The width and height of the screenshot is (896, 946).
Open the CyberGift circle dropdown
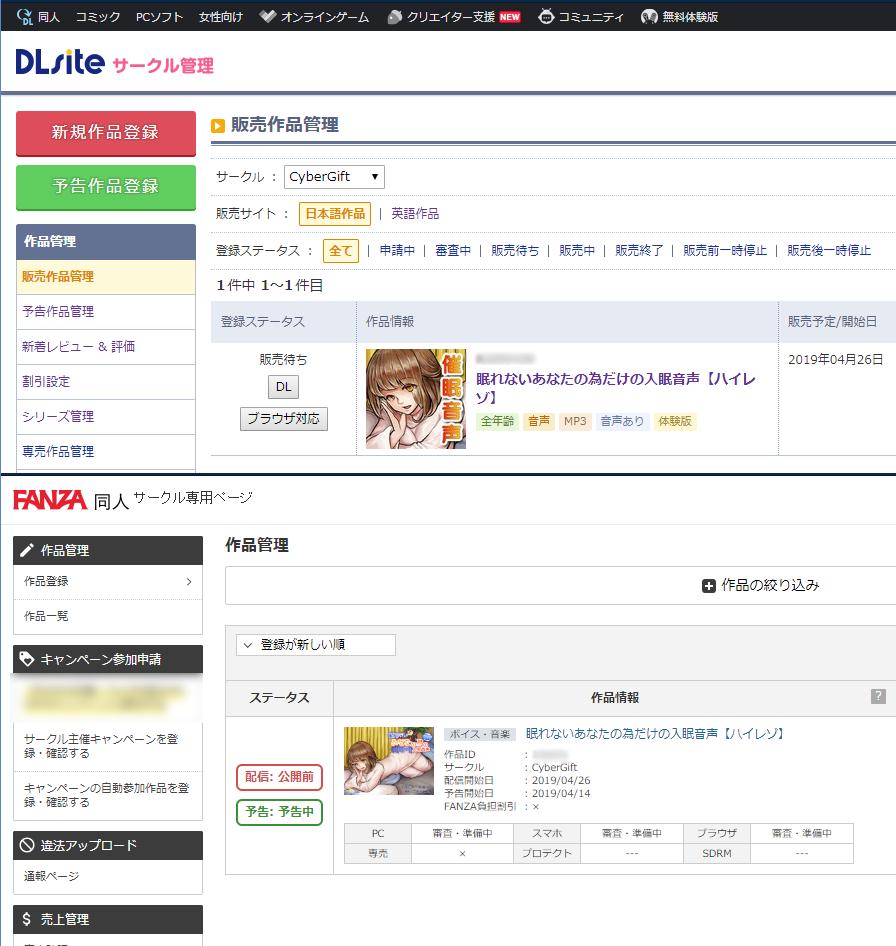(x=334, y=177)
